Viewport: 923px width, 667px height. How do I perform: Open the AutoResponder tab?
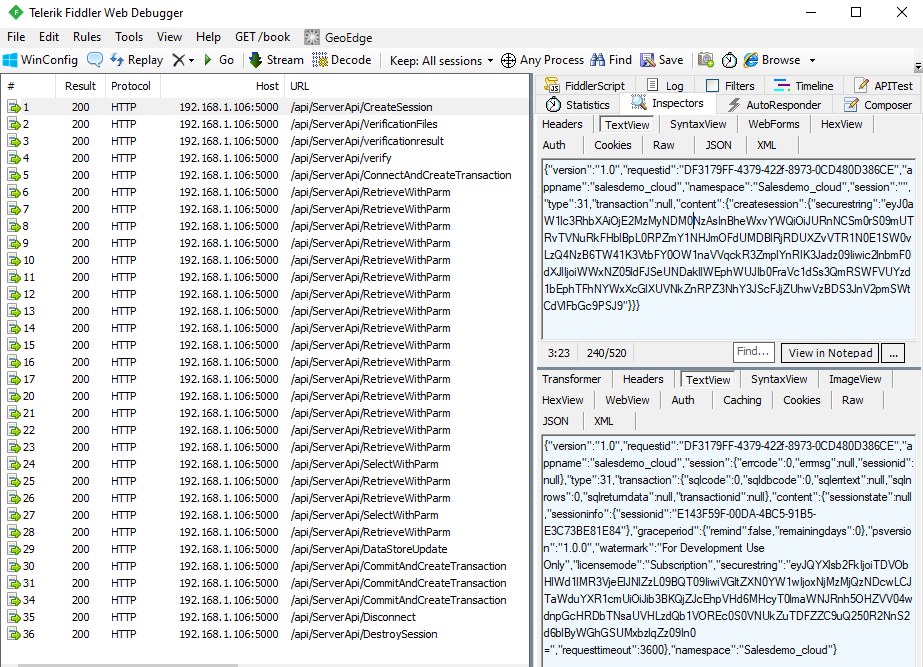(x=774, y=105)
